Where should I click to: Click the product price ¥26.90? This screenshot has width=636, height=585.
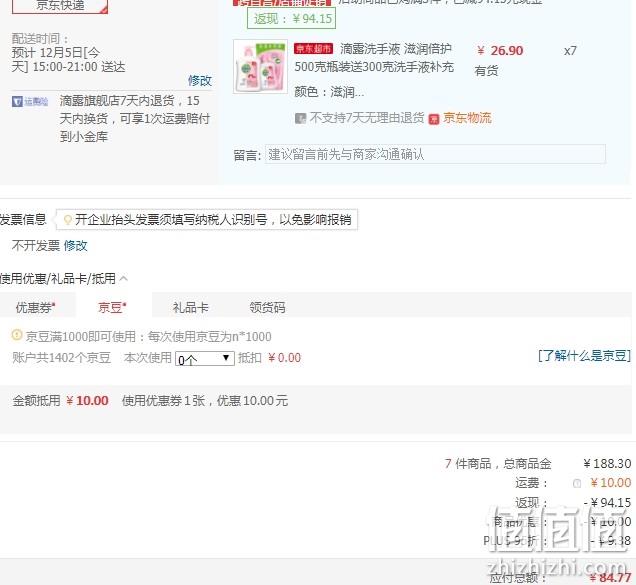(500, 51)
